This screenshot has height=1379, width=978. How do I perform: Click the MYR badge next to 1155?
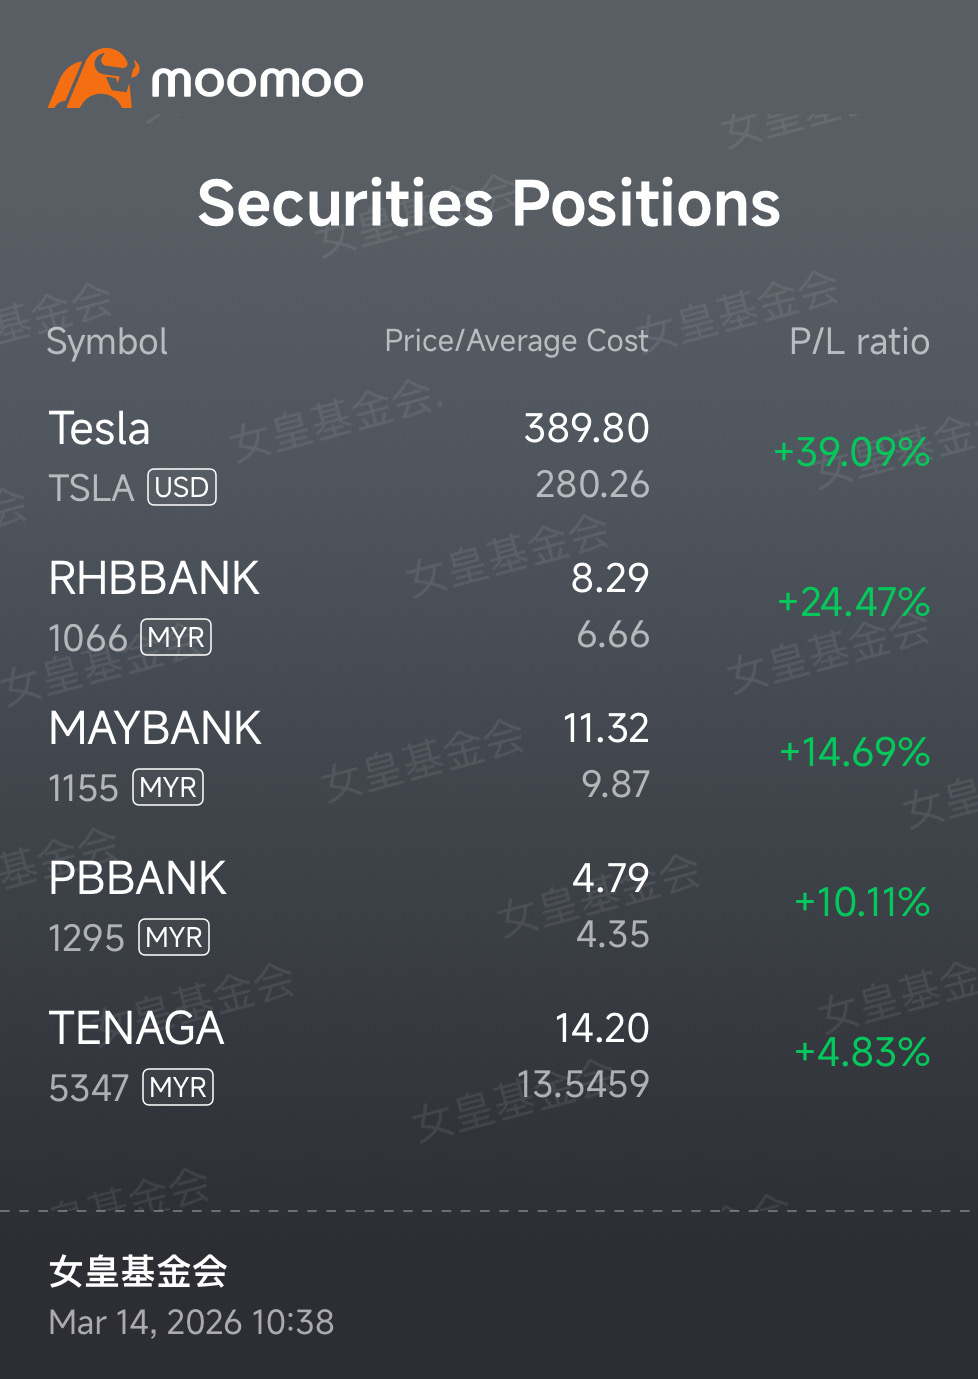click(168, 788)
